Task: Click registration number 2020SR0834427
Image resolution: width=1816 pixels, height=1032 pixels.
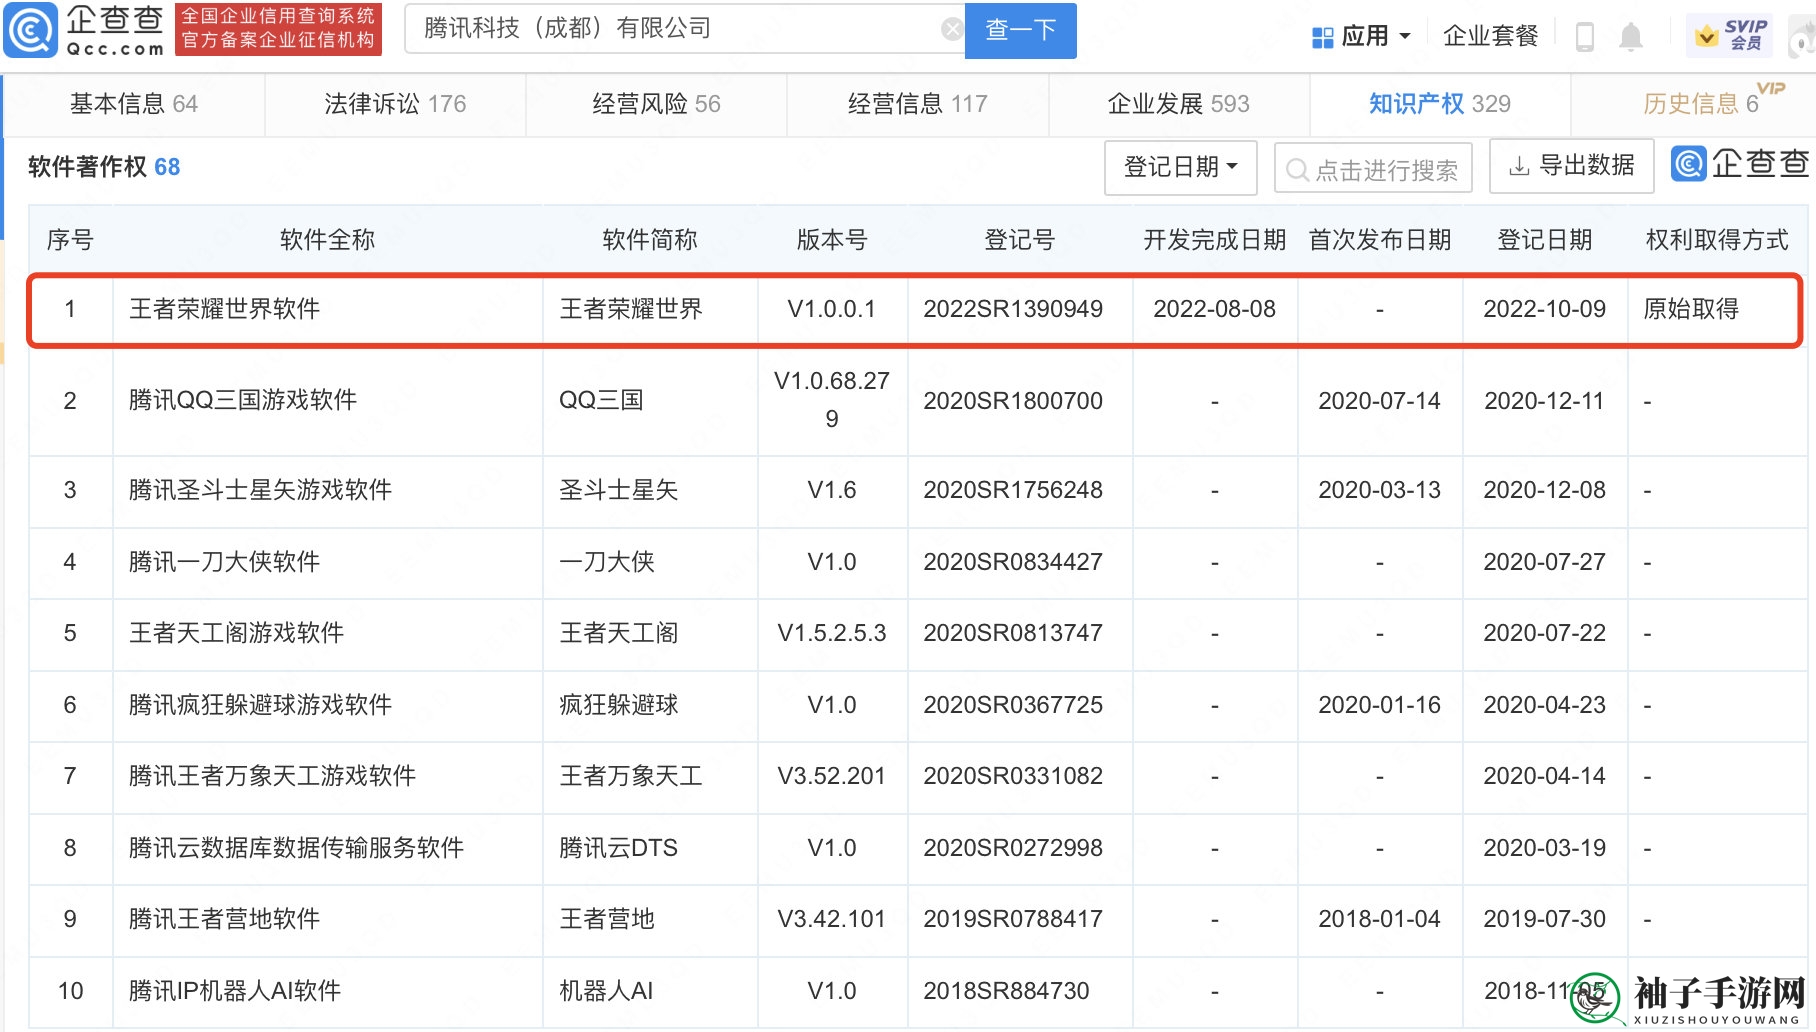Action: (x=1013, y=562)
